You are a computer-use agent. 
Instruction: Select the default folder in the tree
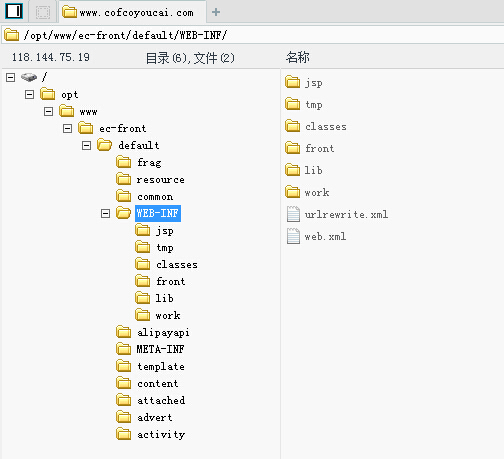(x=139, y=146)
